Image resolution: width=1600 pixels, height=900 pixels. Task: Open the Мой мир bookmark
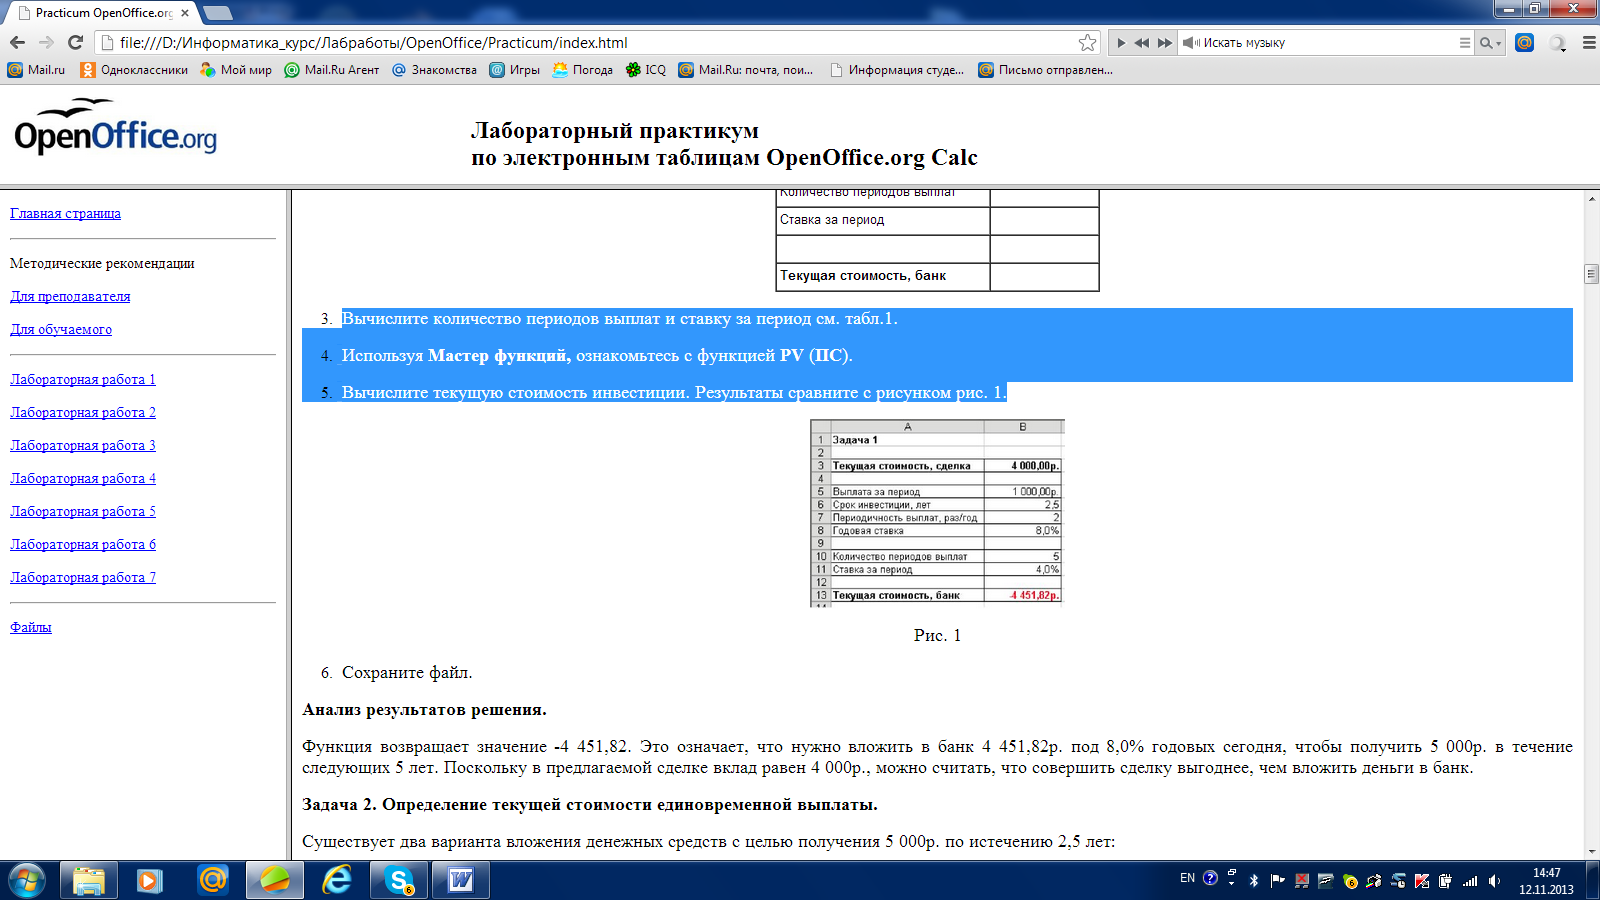(236, 70)
